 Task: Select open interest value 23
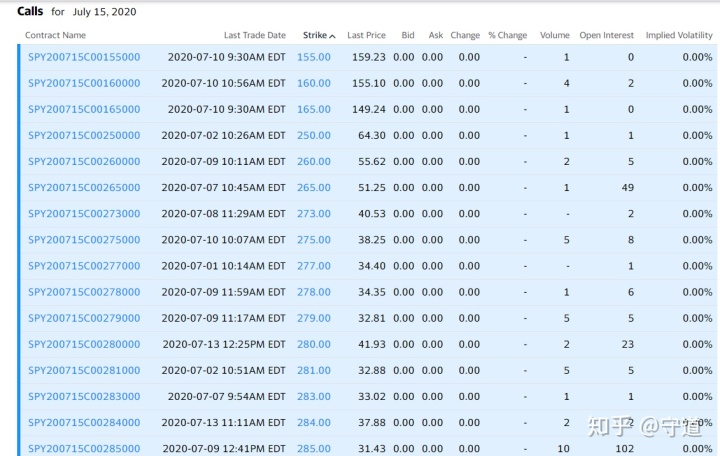pyautogui.click(x=628, y=344)
